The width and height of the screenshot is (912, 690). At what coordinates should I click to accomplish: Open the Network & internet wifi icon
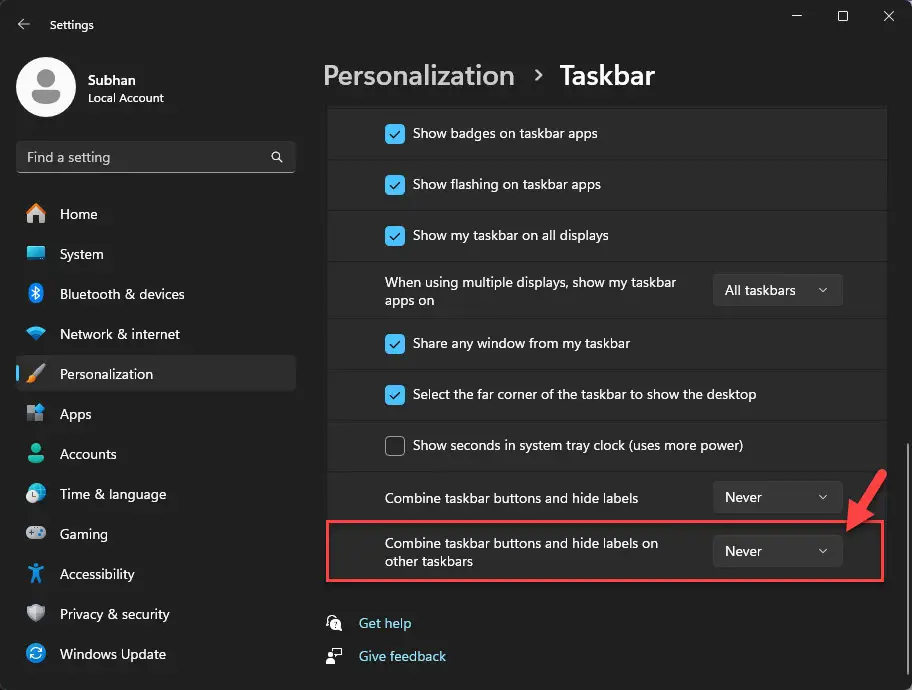(x=36, y=333)
